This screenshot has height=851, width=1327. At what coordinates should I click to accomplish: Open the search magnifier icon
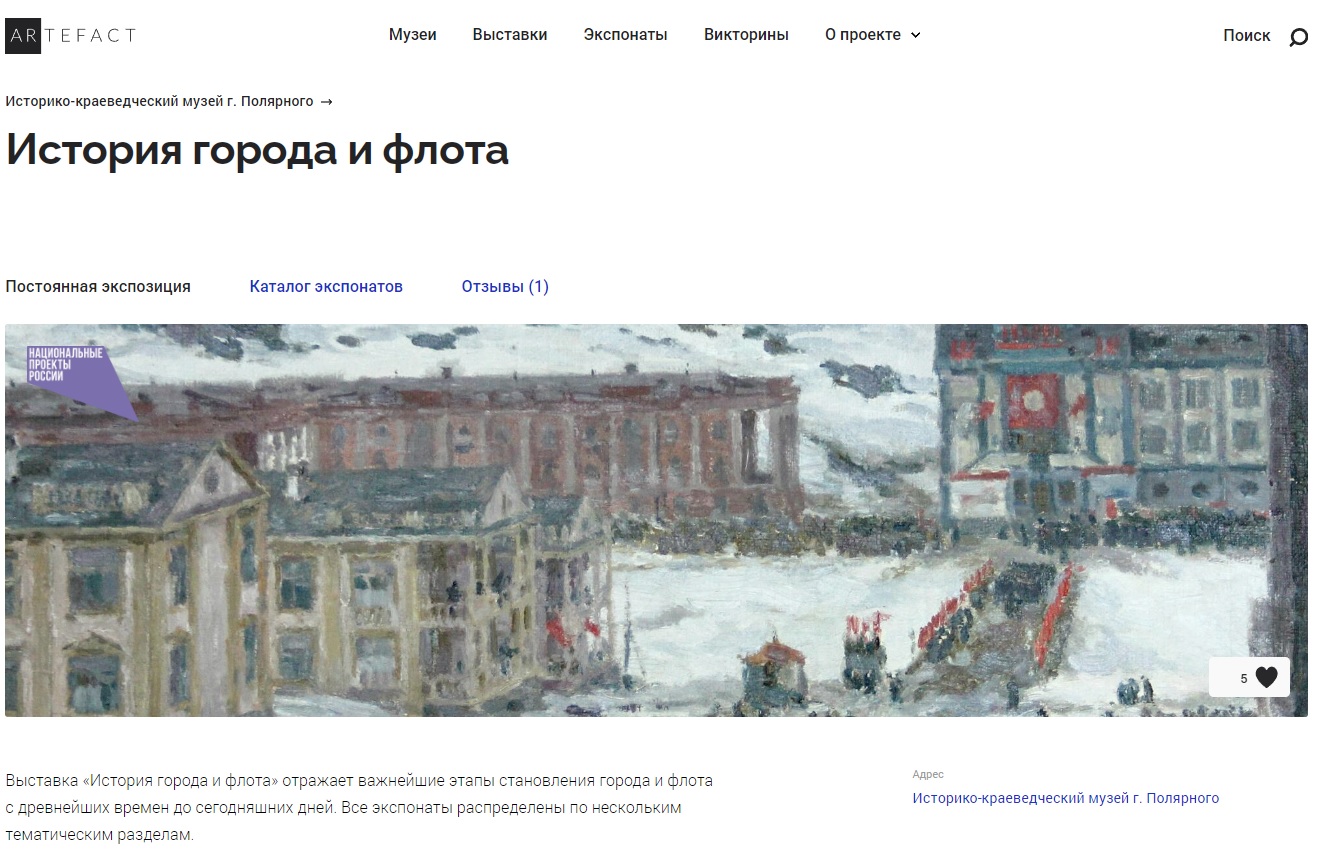[x=1298, y=38]
